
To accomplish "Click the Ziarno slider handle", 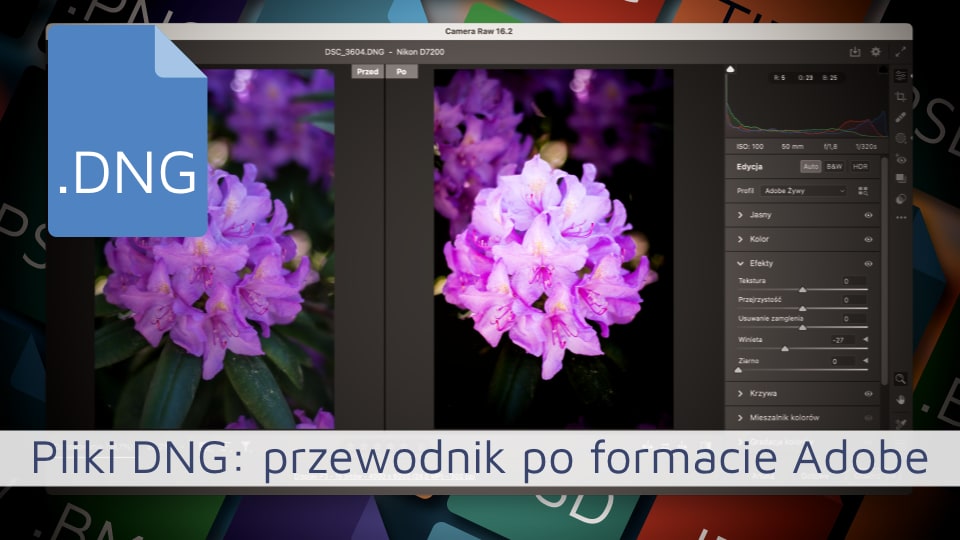I will pos(738,370).
